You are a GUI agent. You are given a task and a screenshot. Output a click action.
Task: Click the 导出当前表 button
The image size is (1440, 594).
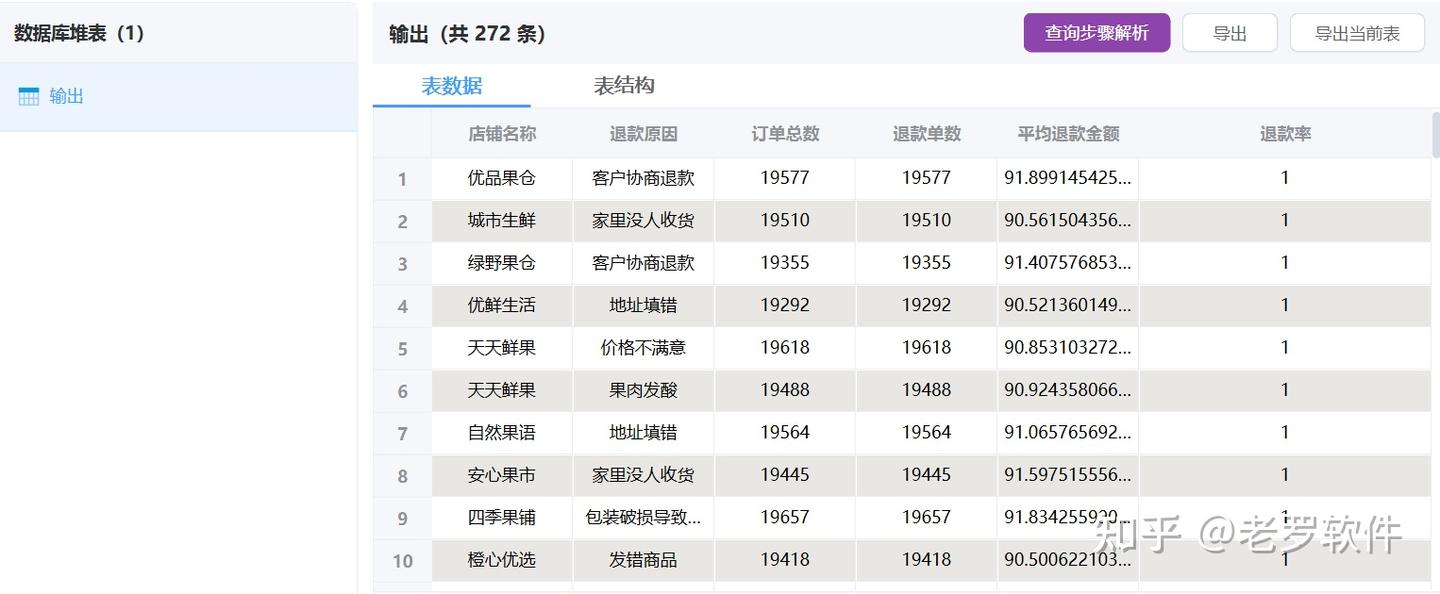tap(1357, 33)
